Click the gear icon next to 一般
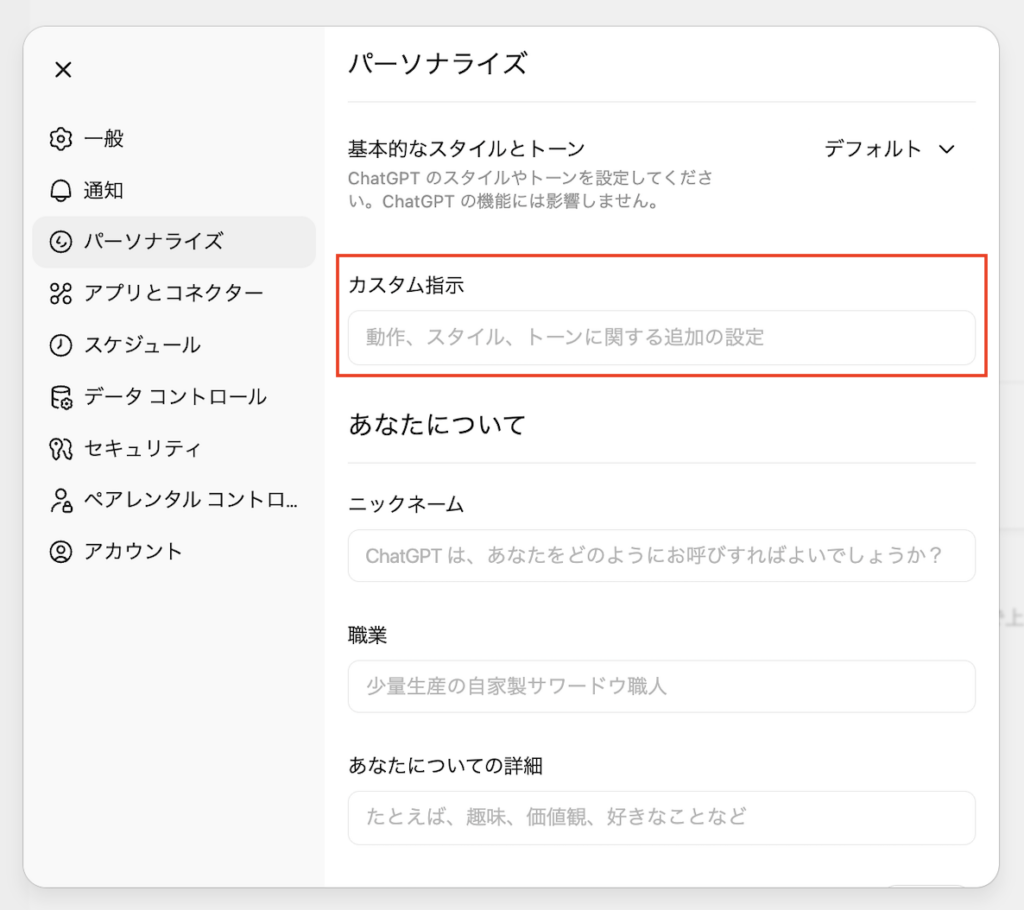The width and height of the screenshot is (1024, 910). [x=61, y=139]
